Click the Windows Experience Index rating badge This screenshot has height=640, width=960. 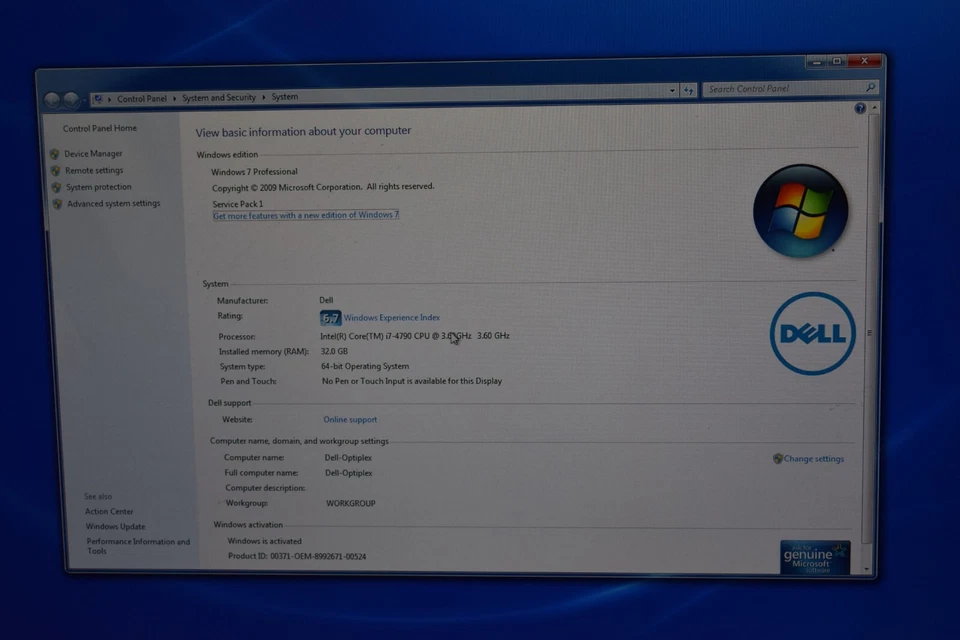tap(331, 318)
